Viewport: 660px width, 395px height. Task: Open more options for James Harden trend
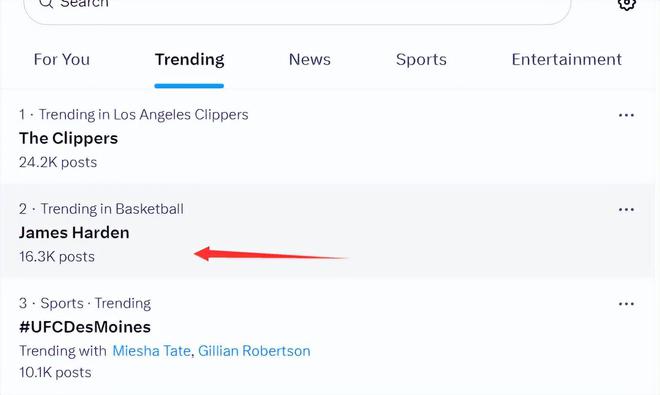pyautogui.click(x=626, y=210)
